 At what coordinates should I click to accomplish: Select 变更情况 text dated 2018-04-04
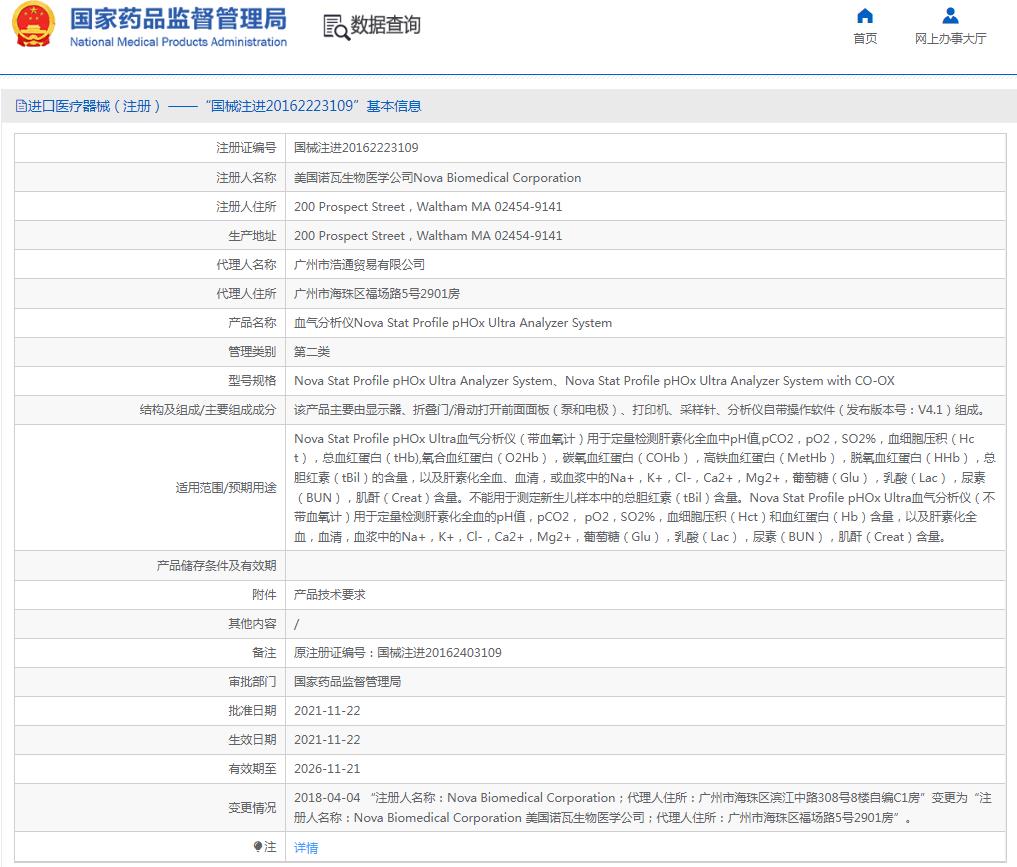click(x=643, y=807)
